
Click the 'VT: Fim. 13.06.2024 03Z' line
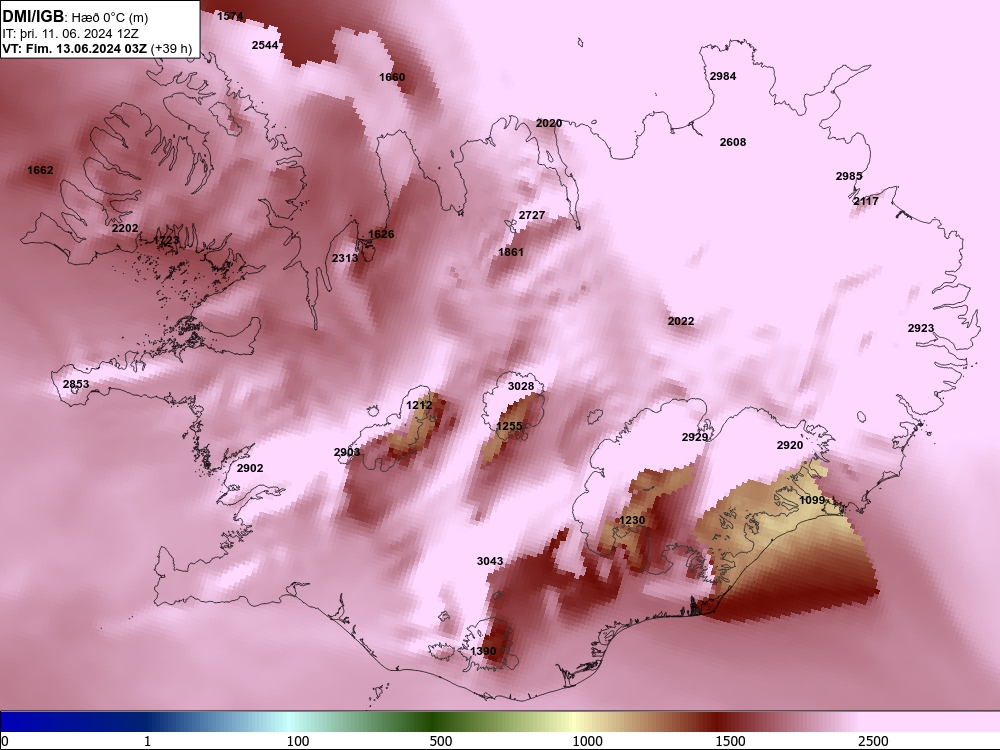pos(75,48)
